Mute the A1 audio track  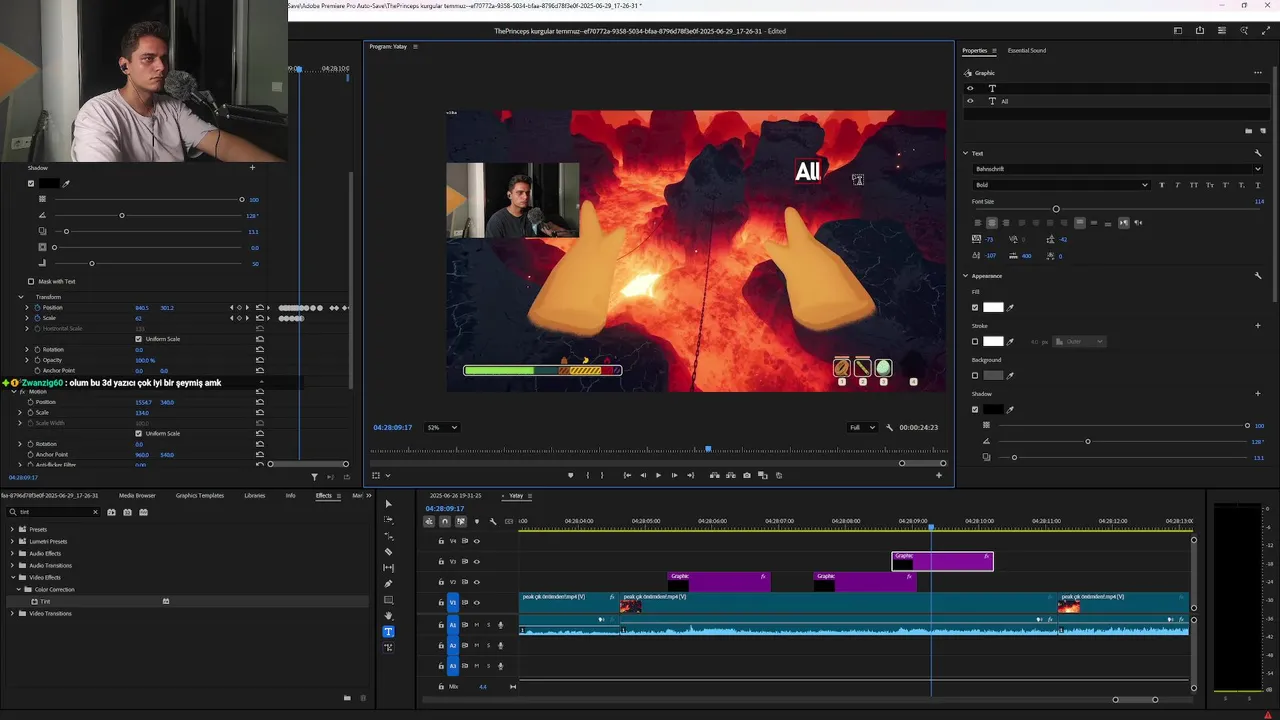click(x=476, y=625)
